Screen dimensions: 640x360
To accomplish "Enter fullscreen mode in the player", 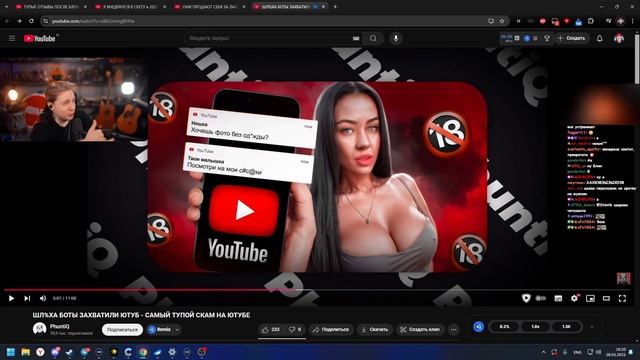I will pyautogui.click(x=622, y=298).
